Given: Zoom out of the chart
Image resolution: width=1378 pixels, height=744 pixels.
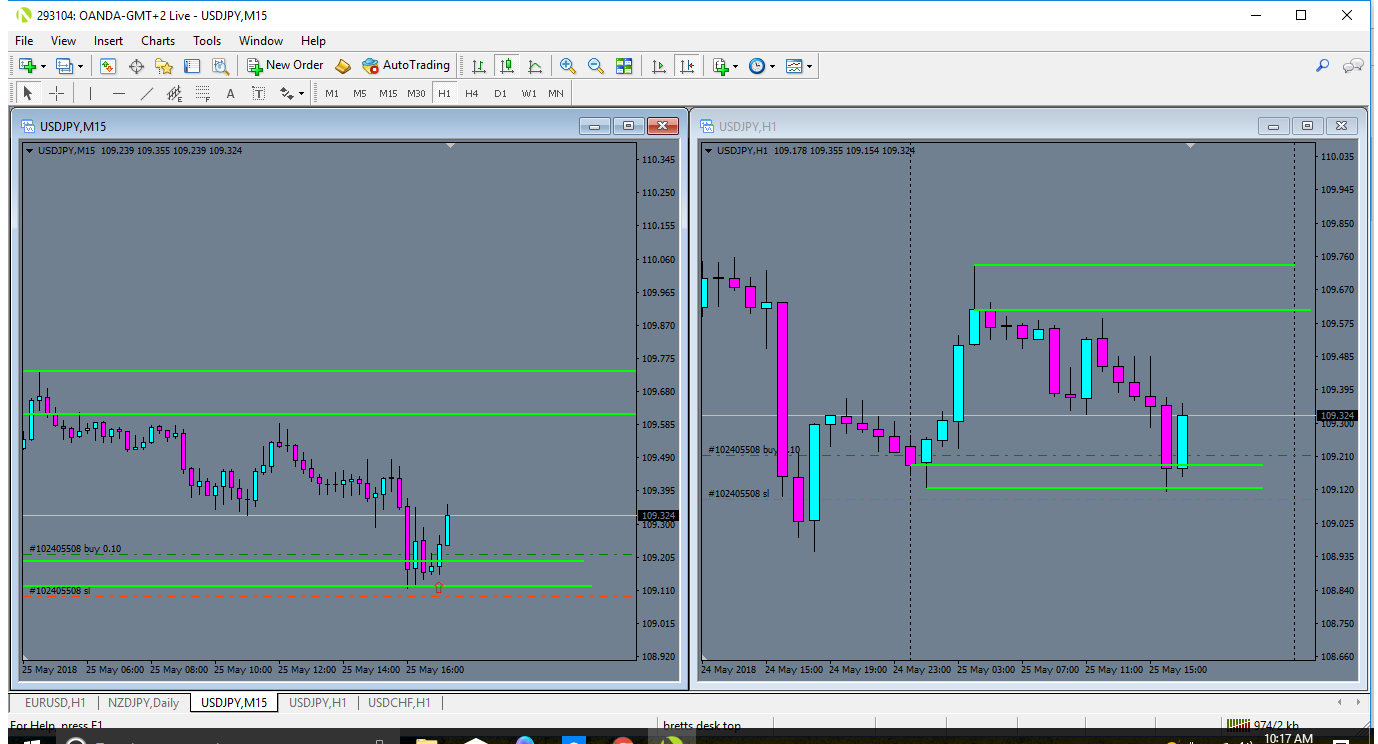Looking at the screenshot, I should [x=596, y=66].
